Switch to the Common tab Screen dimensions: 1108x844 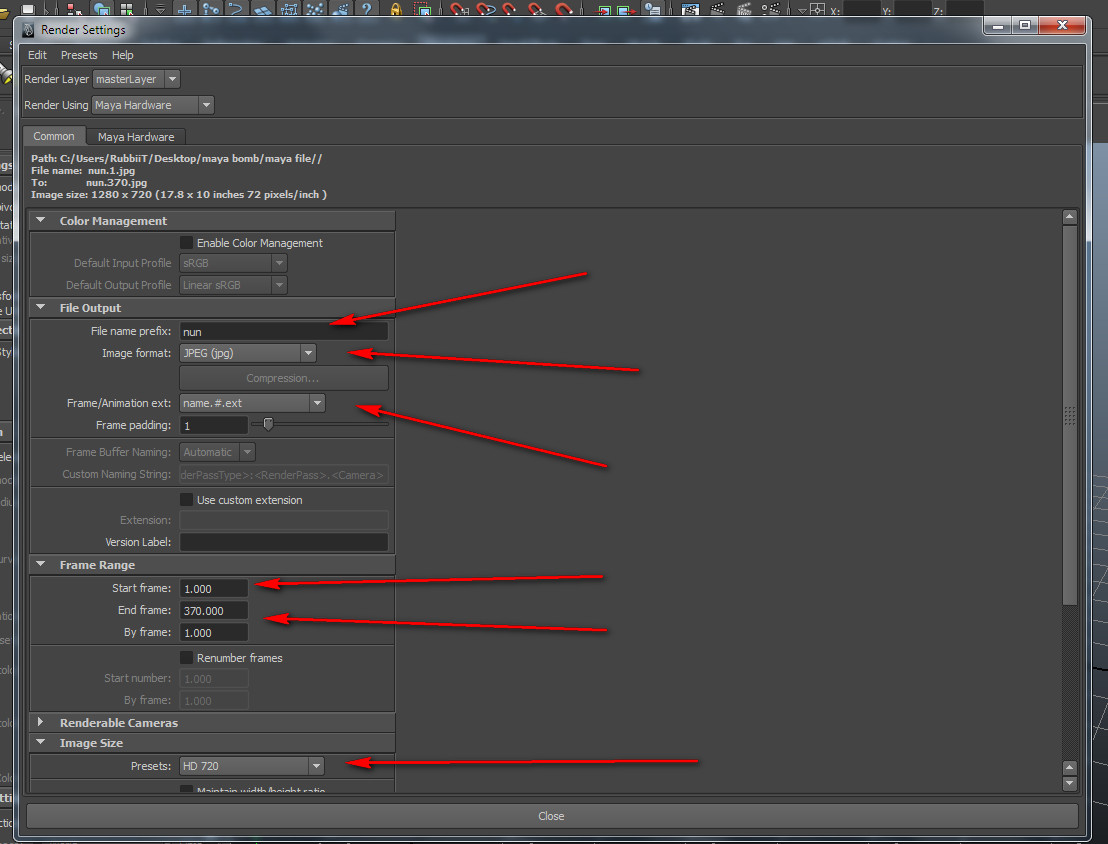(x=54, y=136)
